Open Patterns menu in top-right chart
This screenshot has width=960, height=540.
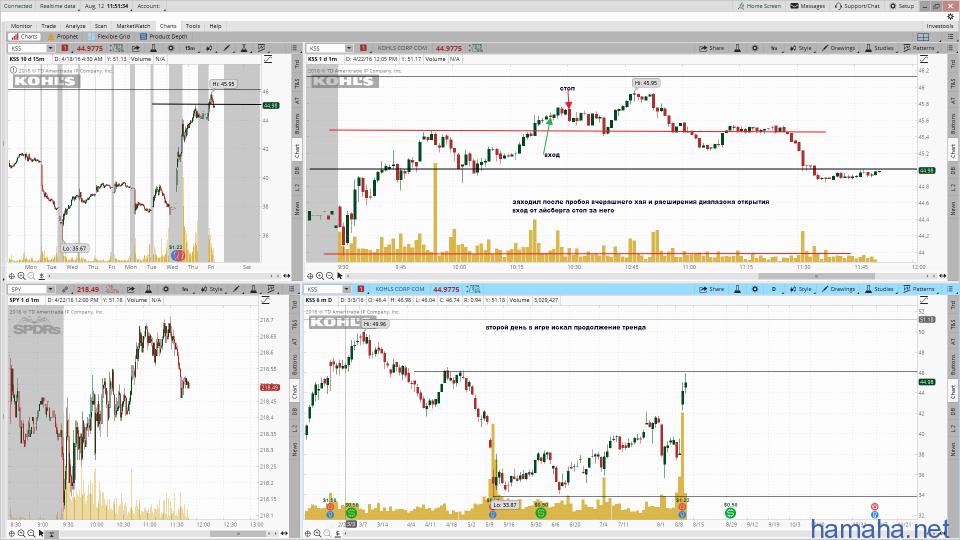pos(918,48)
